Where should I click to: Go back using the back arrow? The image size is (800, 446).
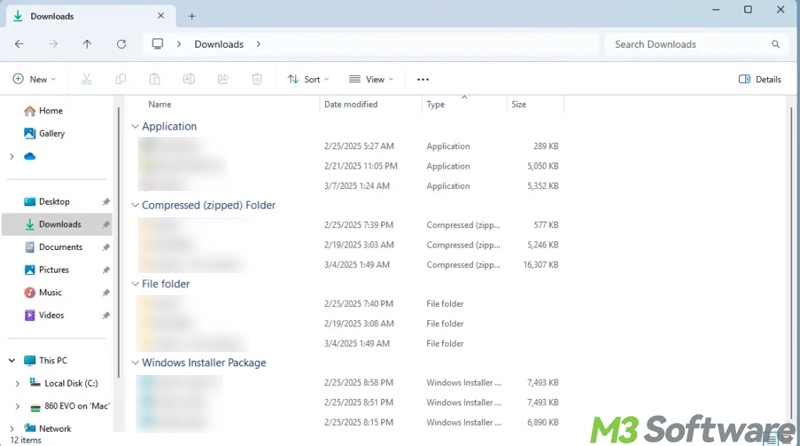pos(19,44)
